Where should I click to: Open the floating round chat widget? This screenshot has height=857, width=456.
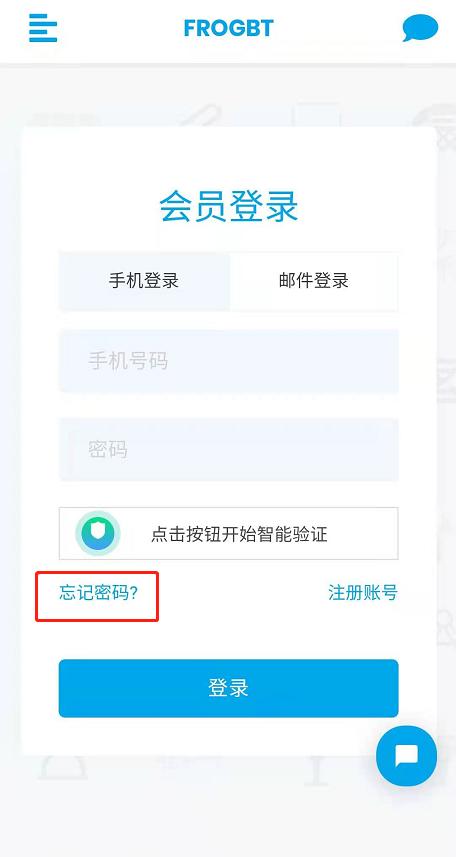tap(406, 755)
